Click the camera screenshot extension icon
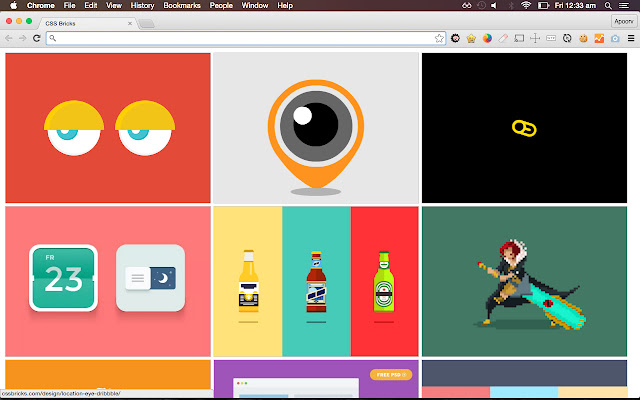 point(615,38)
